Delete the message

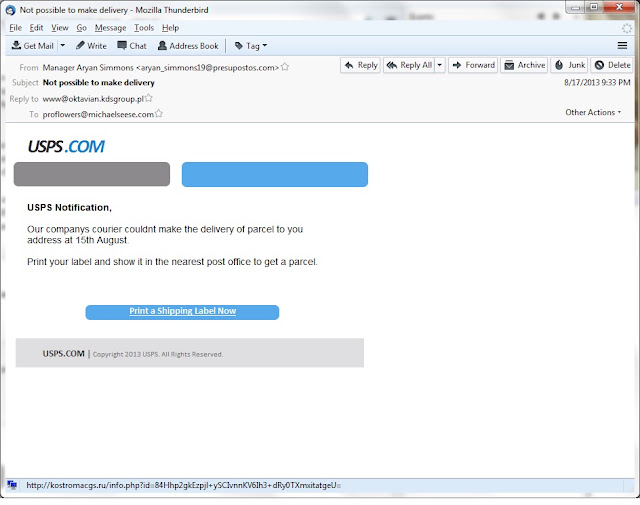point(612,65)
